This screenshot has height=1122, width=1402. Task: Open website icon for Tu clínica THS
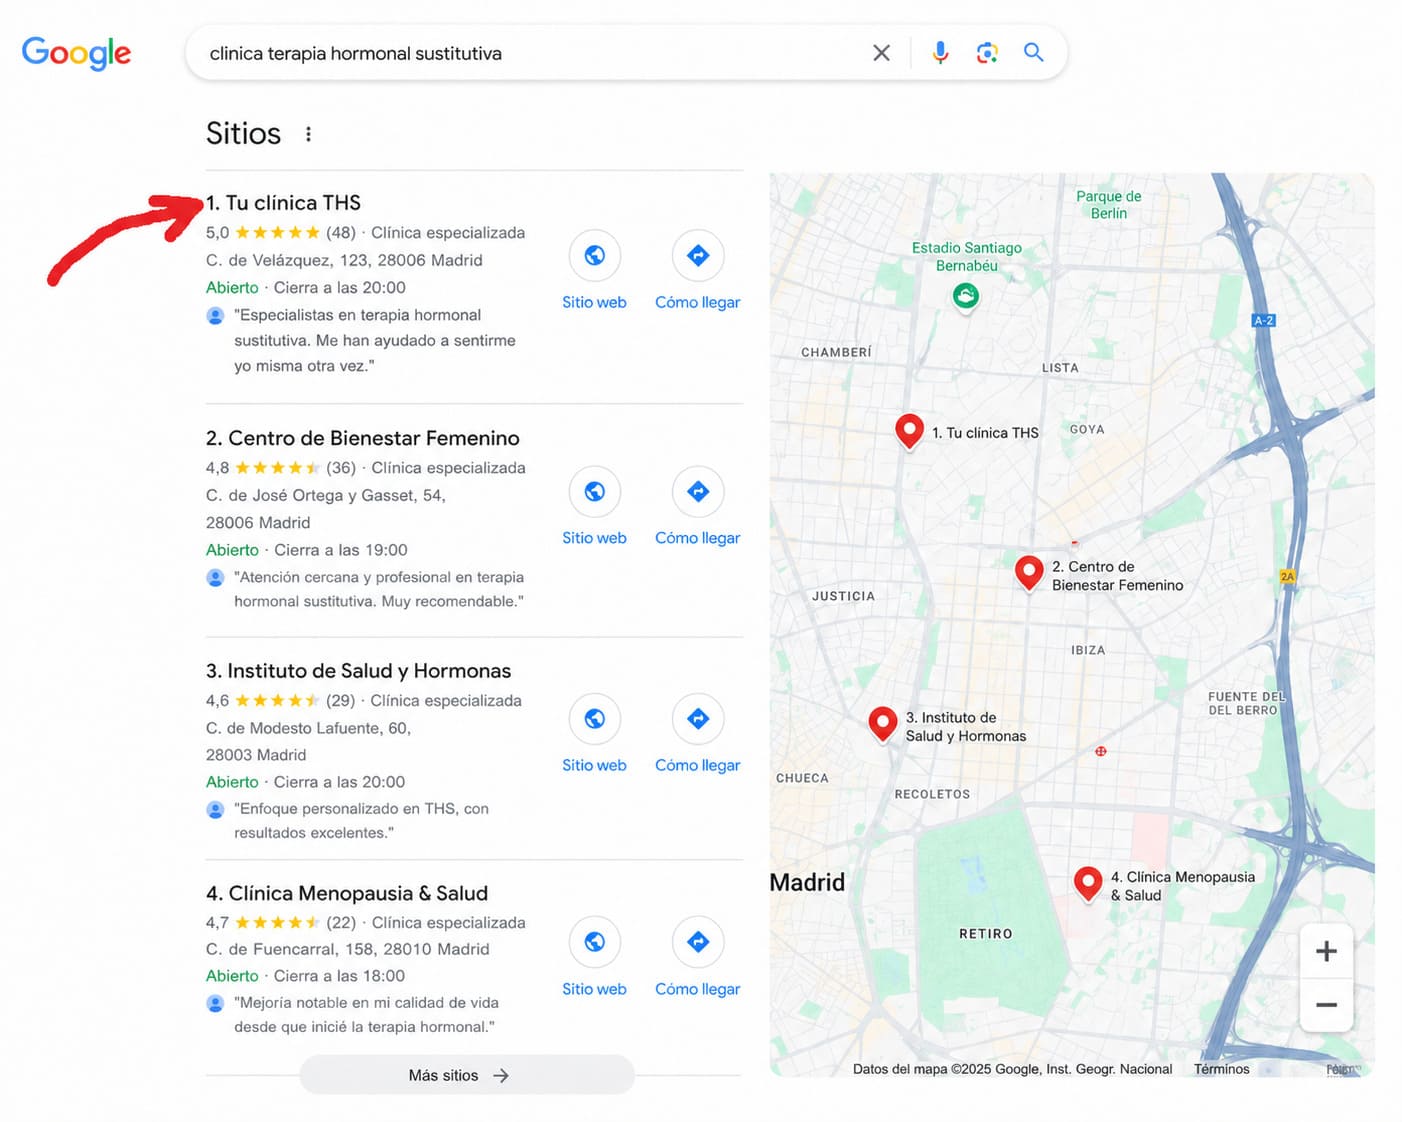[595, 256]
